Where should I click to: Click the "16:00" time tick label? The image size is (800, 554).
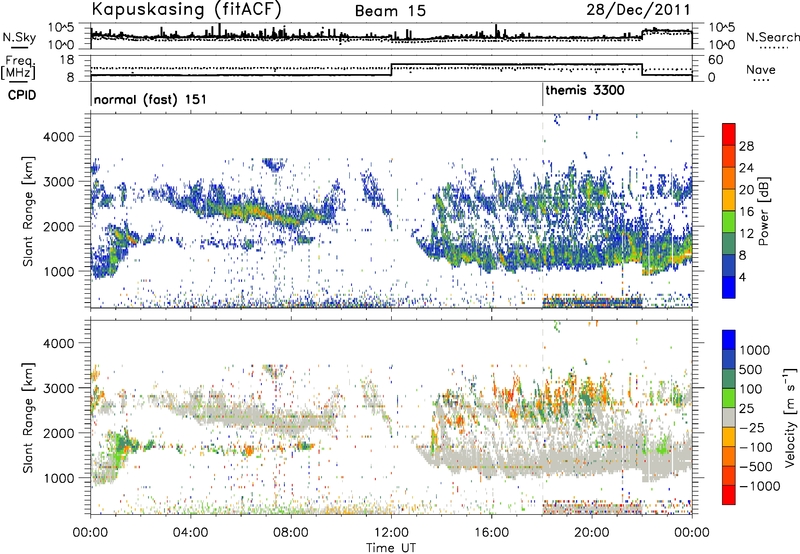(x=491, y=533)
